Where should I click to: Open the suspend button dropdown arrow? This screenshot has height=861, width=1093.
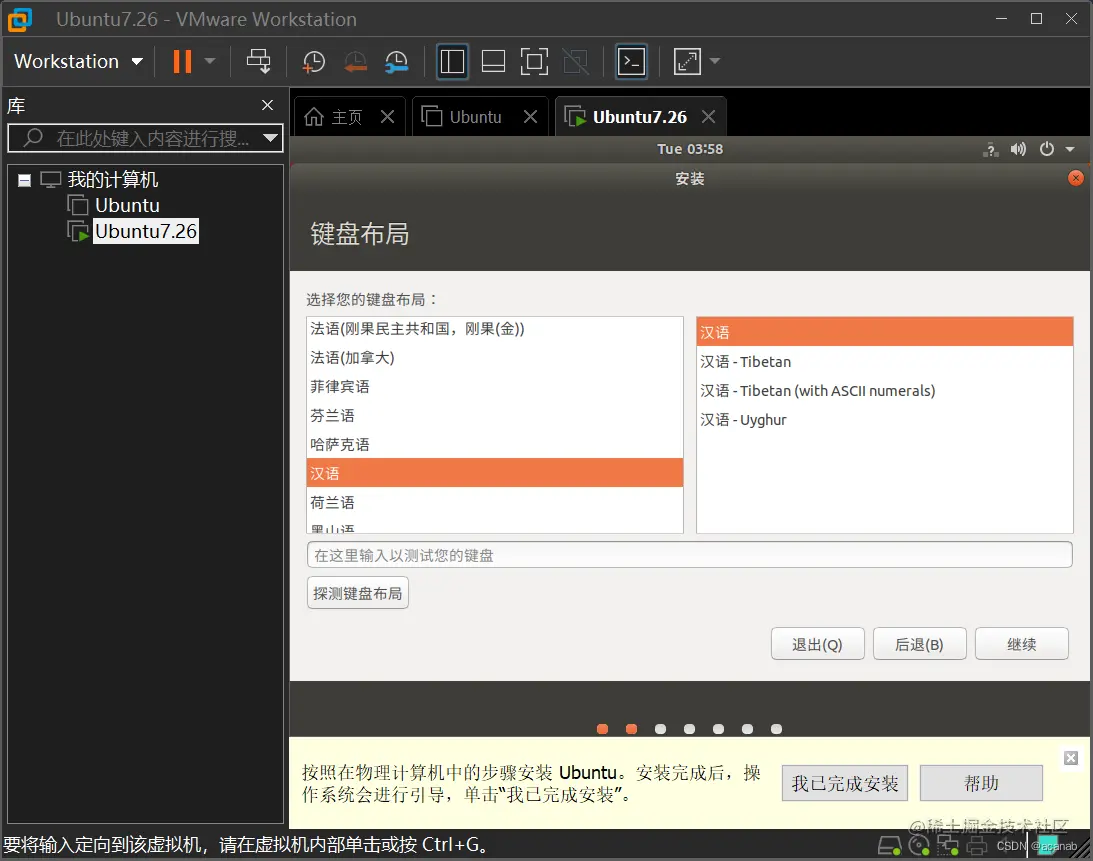point(208,61)
